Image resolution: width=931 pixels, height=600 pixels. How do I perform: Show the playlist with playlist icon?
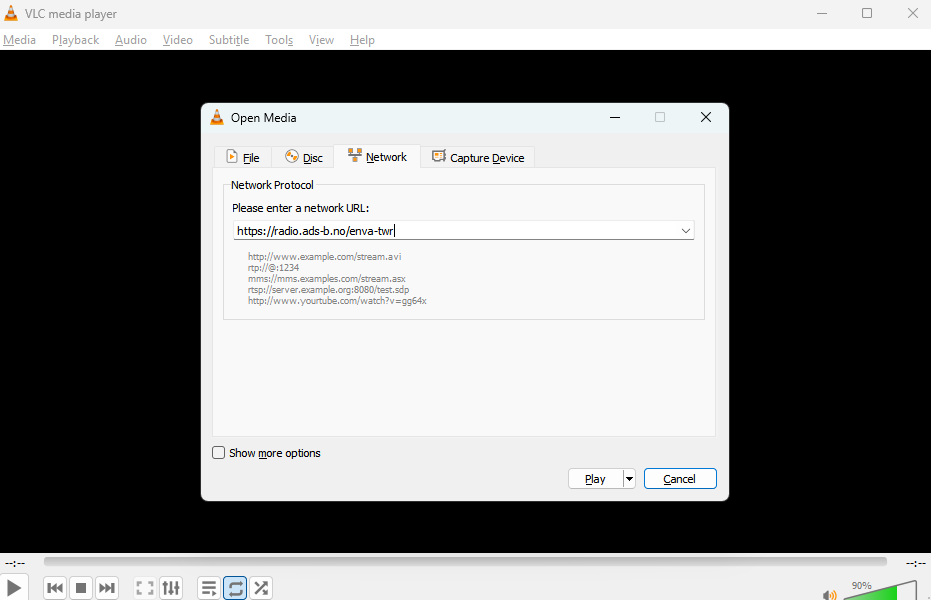click(x=209, y=588)
